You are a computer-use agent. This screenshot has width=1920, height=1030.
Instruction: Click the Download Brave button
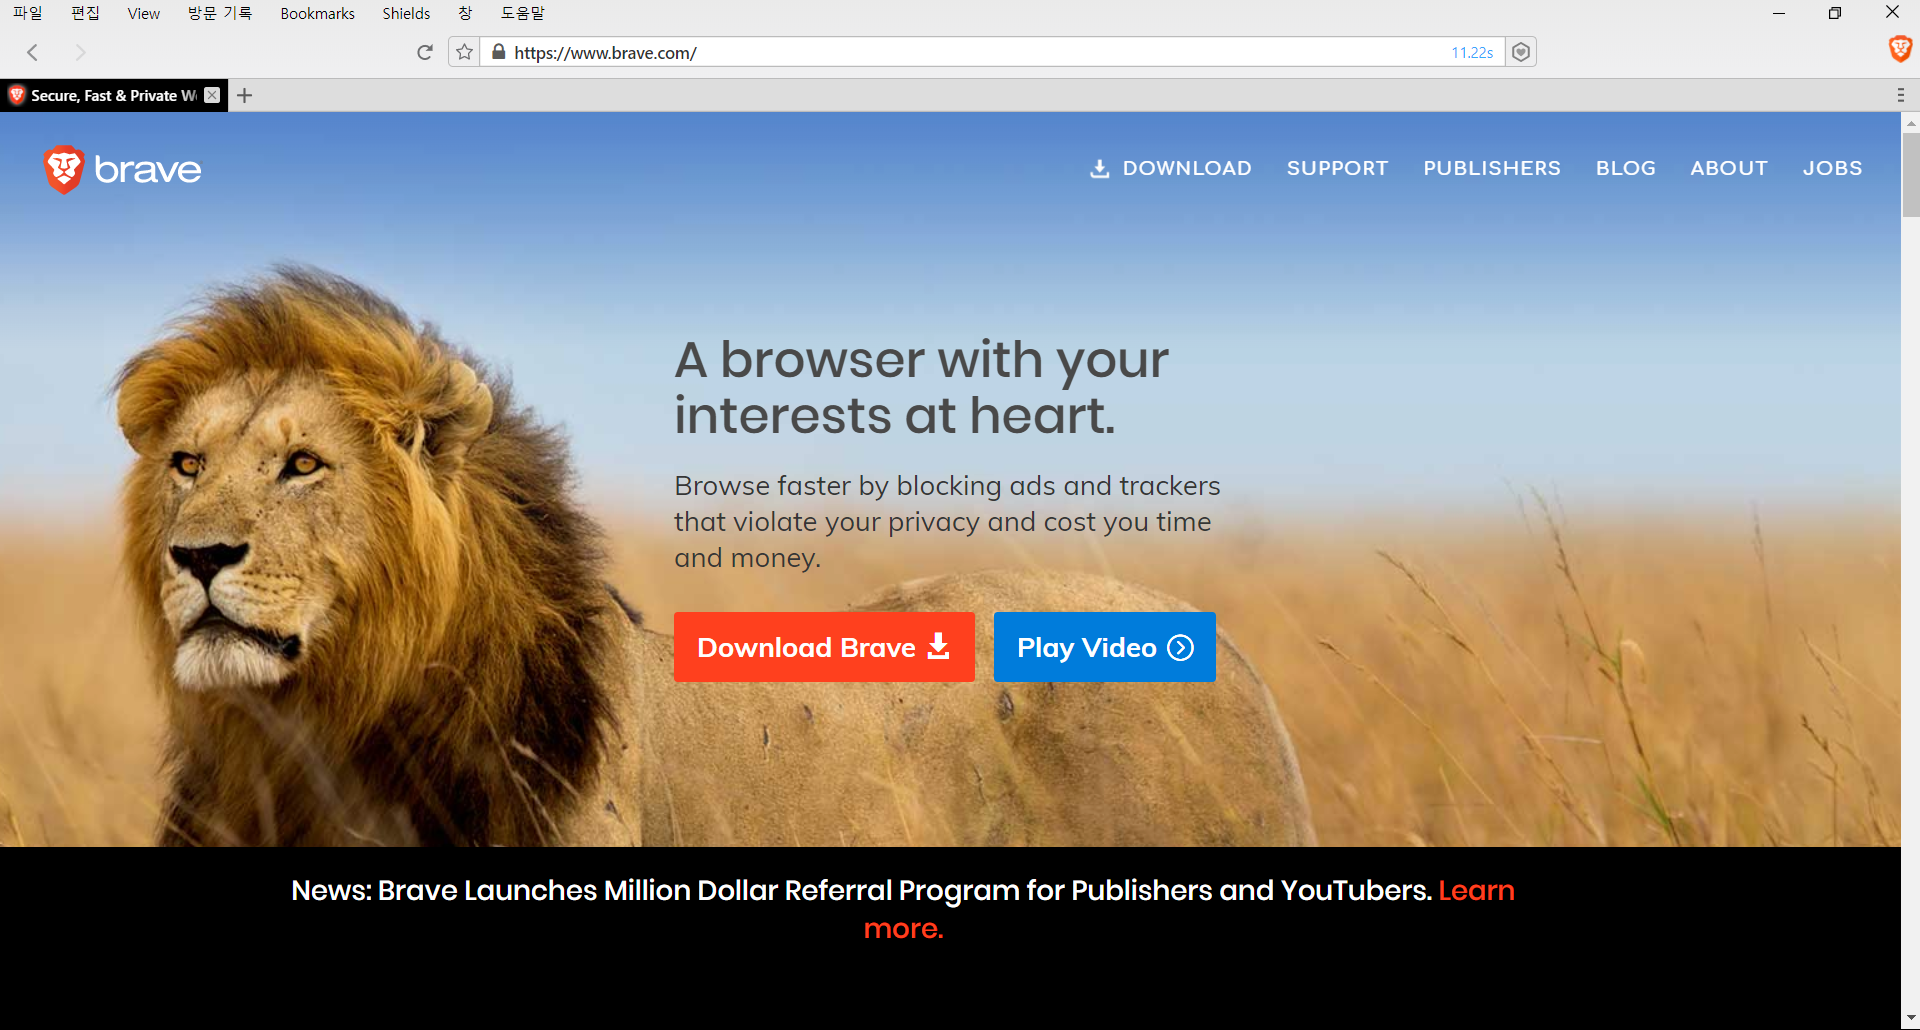click(x=824, y=647)
